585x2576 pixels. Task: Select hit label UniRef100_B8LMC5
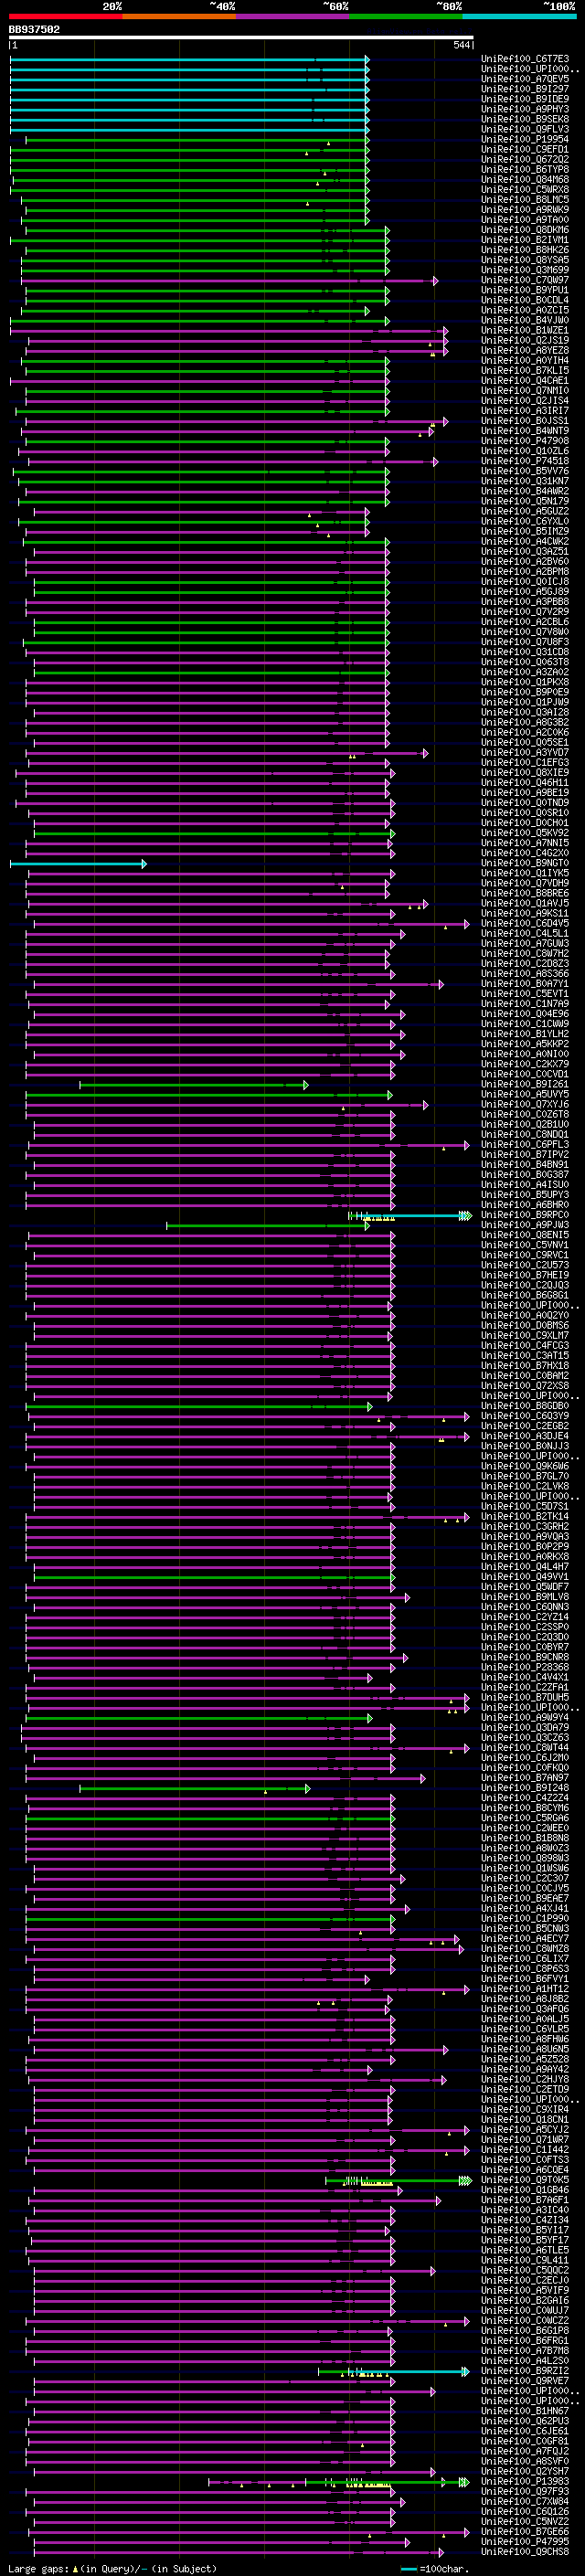tap(525, 200)
